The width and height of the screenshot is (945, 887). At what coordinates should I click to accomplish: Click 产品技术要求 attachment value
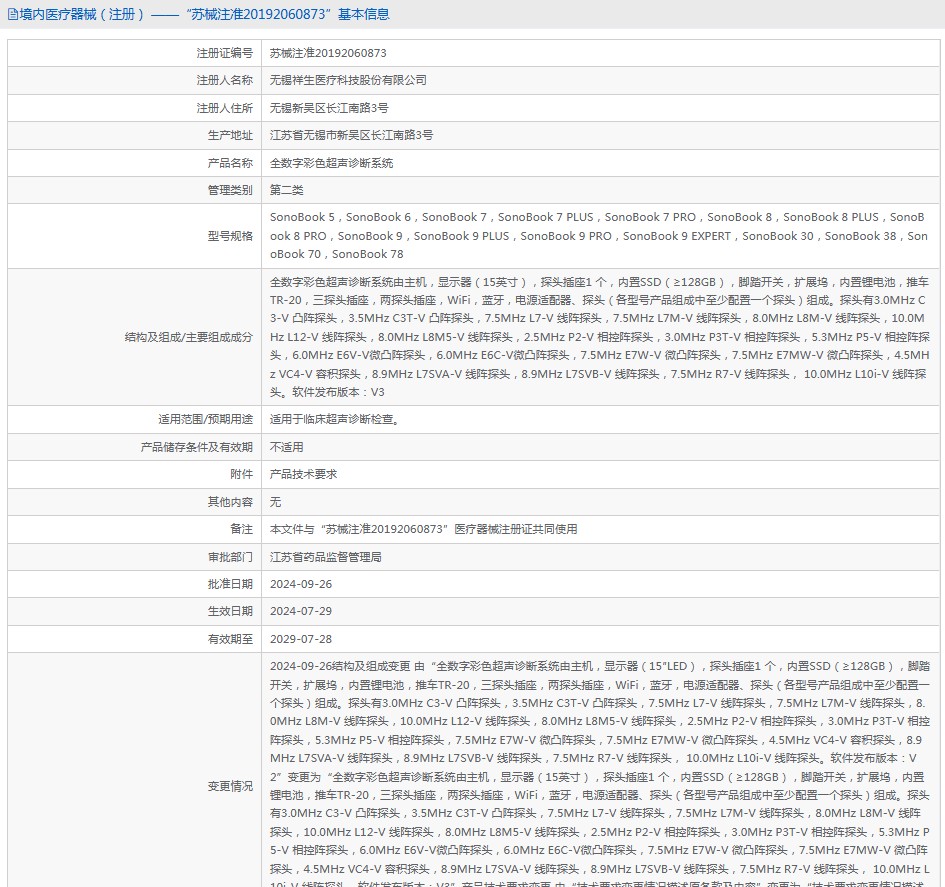(303, 474)
